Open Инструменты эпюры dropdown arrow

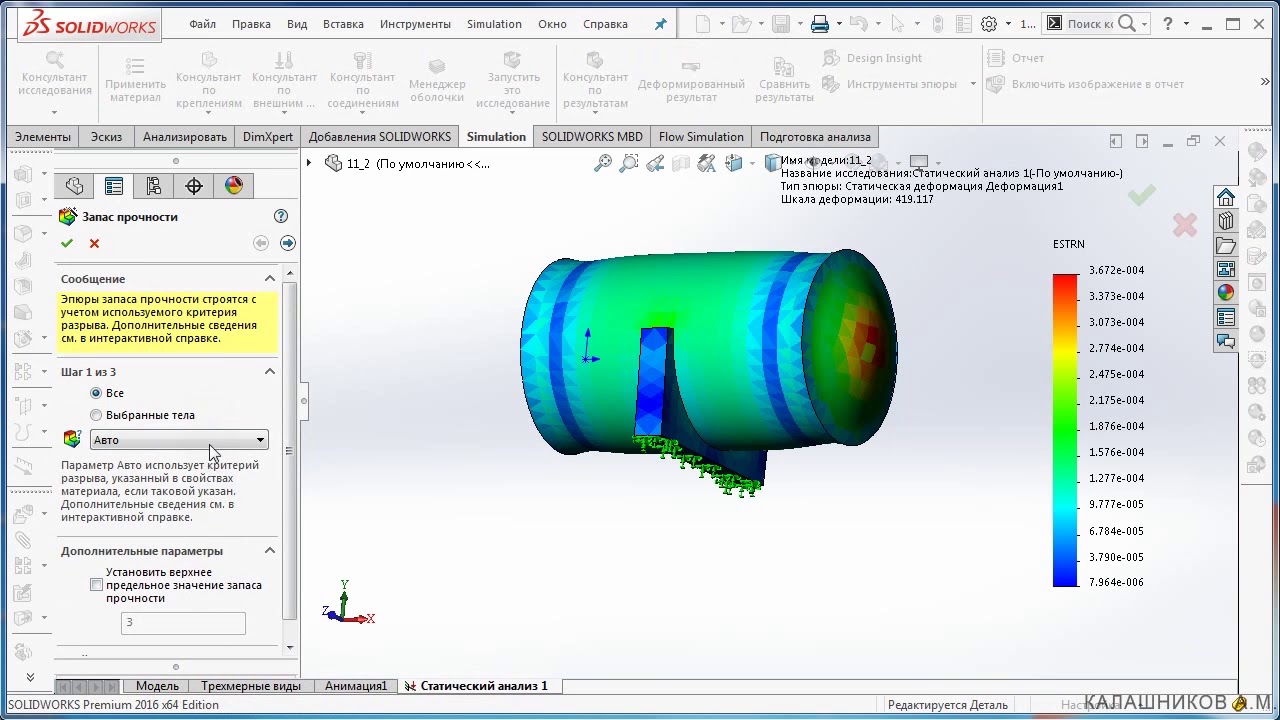point(973,84)
